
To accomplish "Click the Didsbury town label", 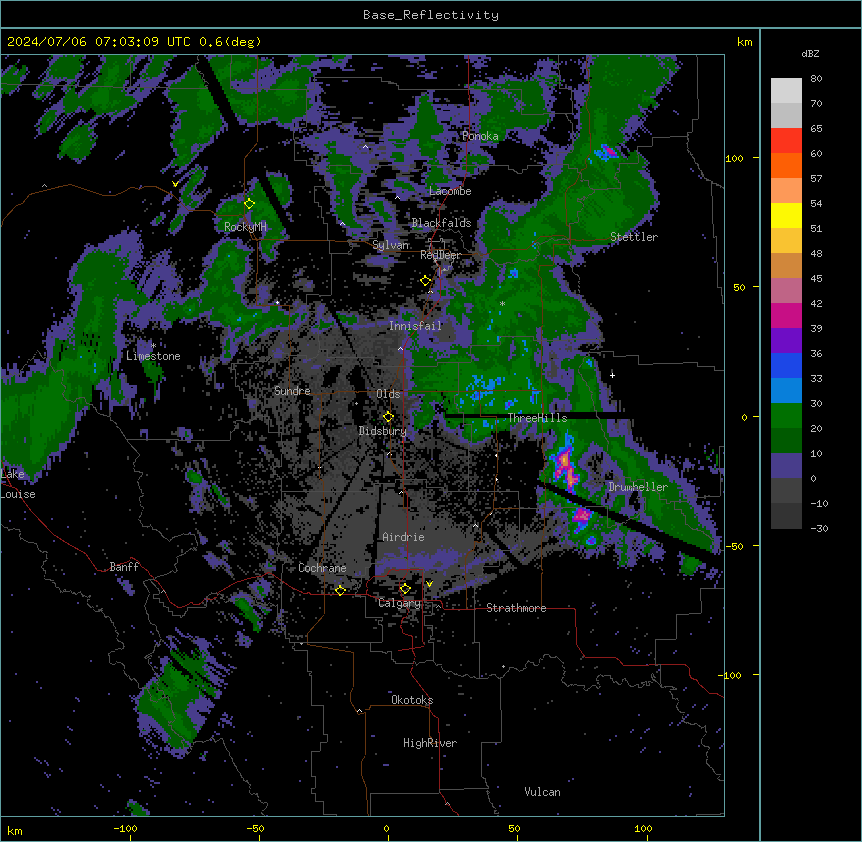I will tap(383, 431).
